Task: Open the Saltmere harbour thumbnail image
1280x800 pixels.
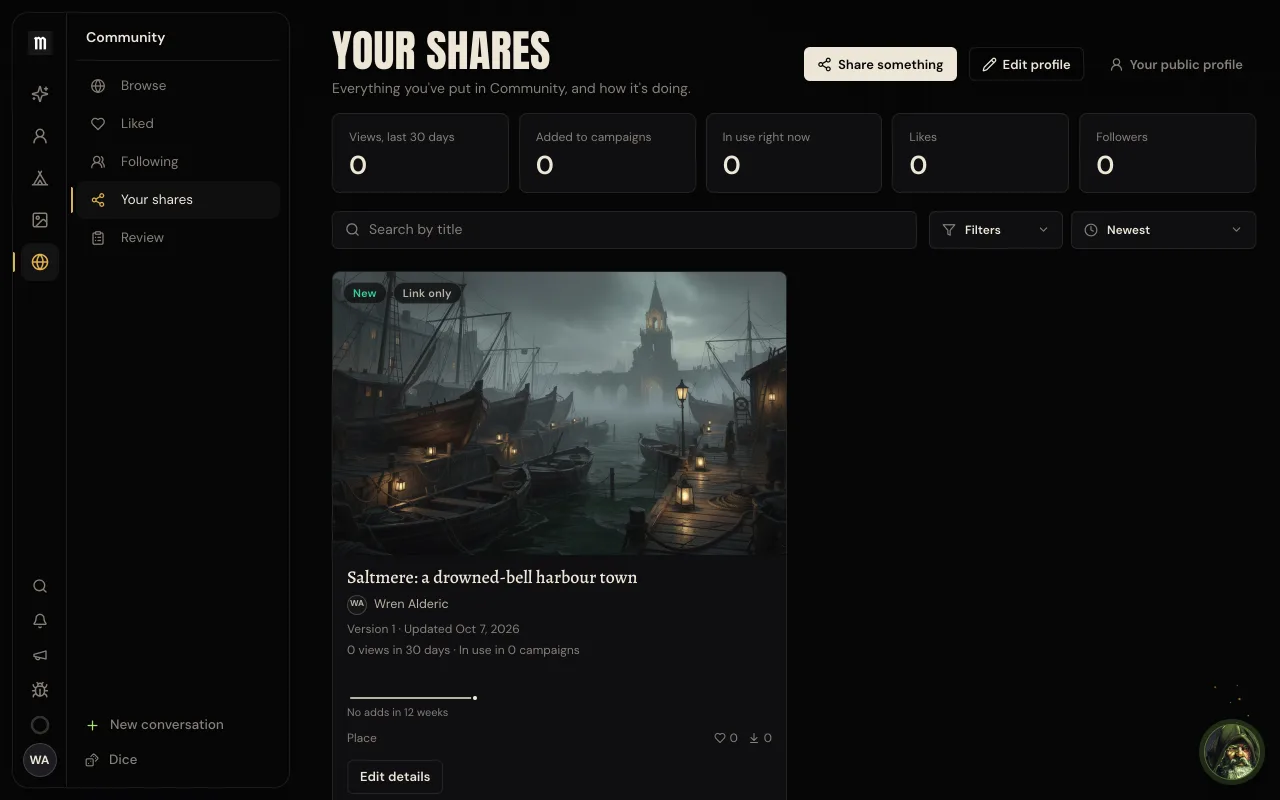Action: click(559, 413)
